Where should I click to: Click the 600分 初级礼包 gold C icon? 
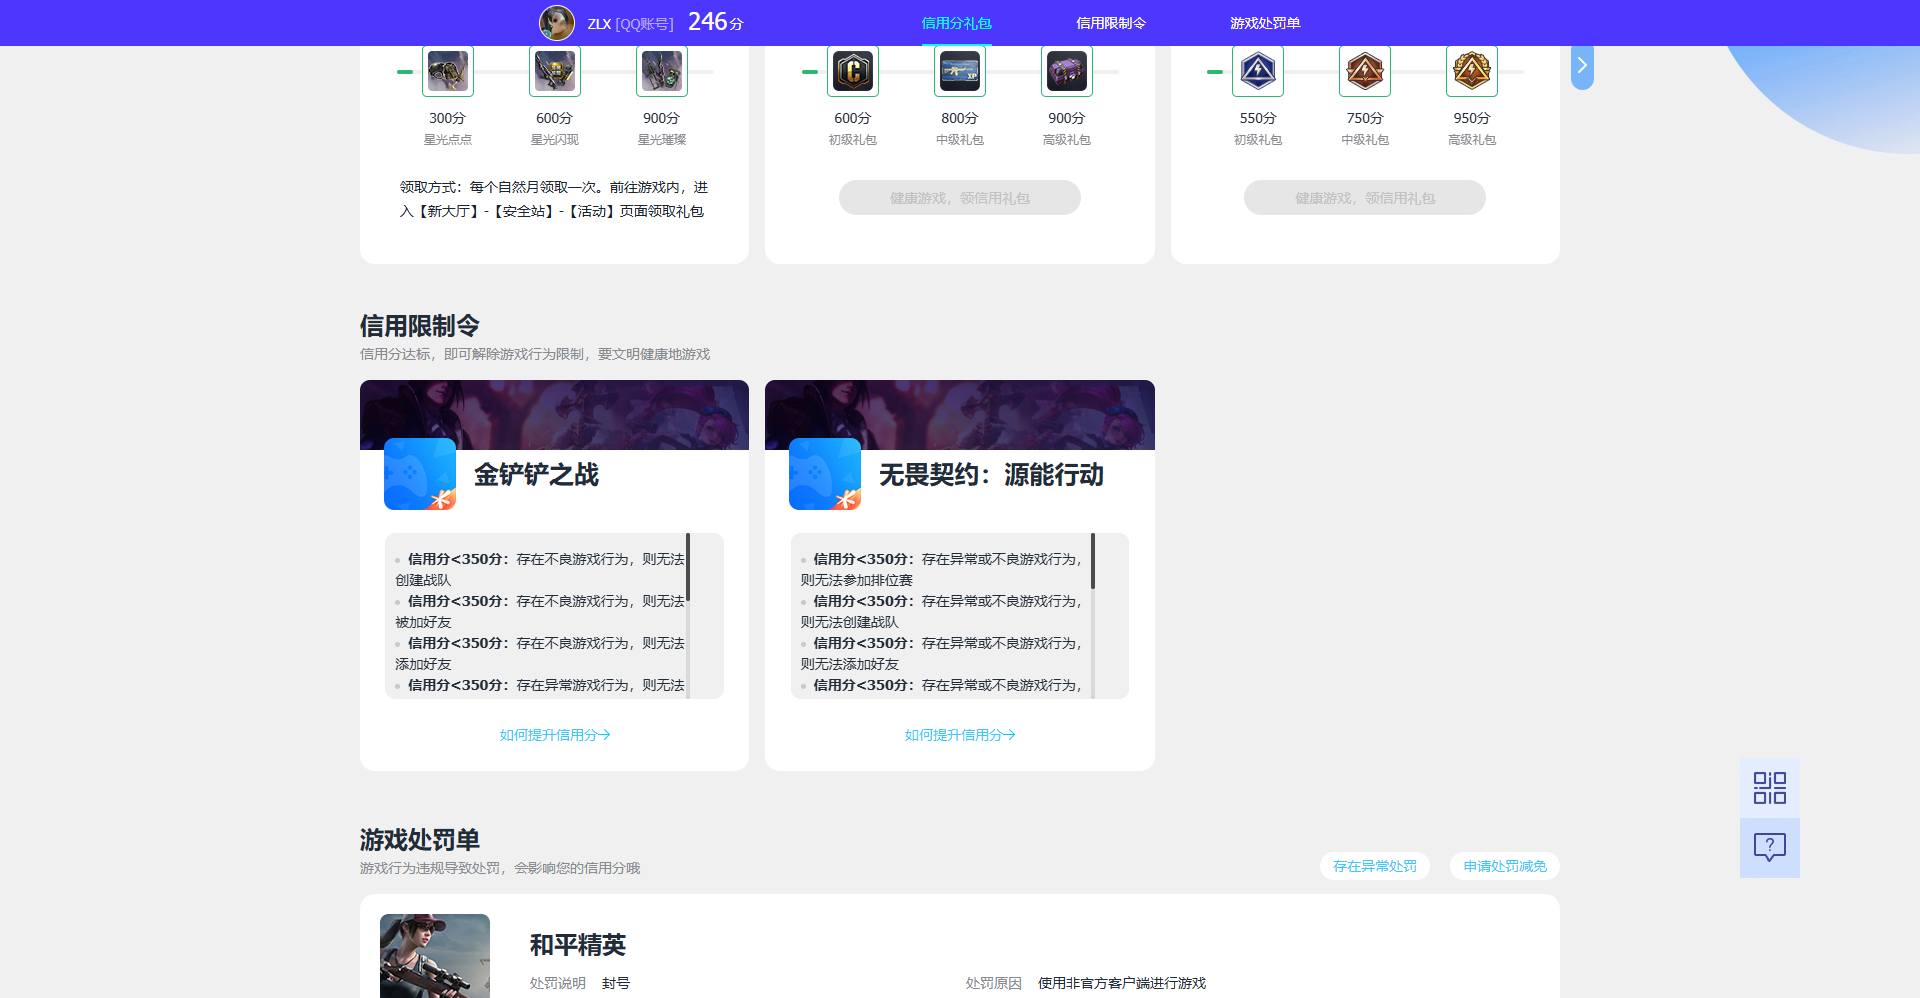(x=853, y=71)
